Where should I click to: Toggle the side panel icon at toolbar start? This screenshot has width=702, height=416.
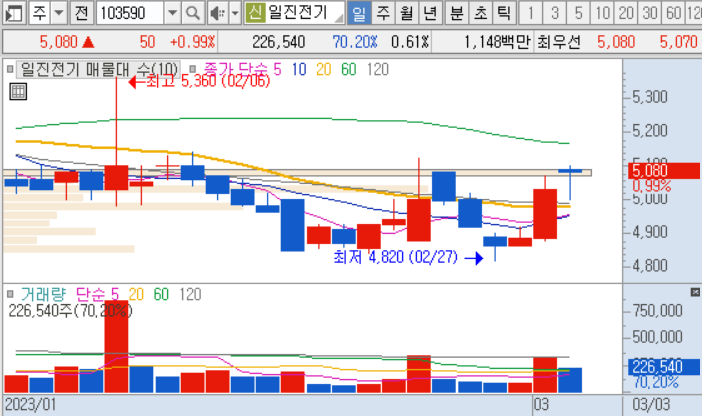(13, 13)
